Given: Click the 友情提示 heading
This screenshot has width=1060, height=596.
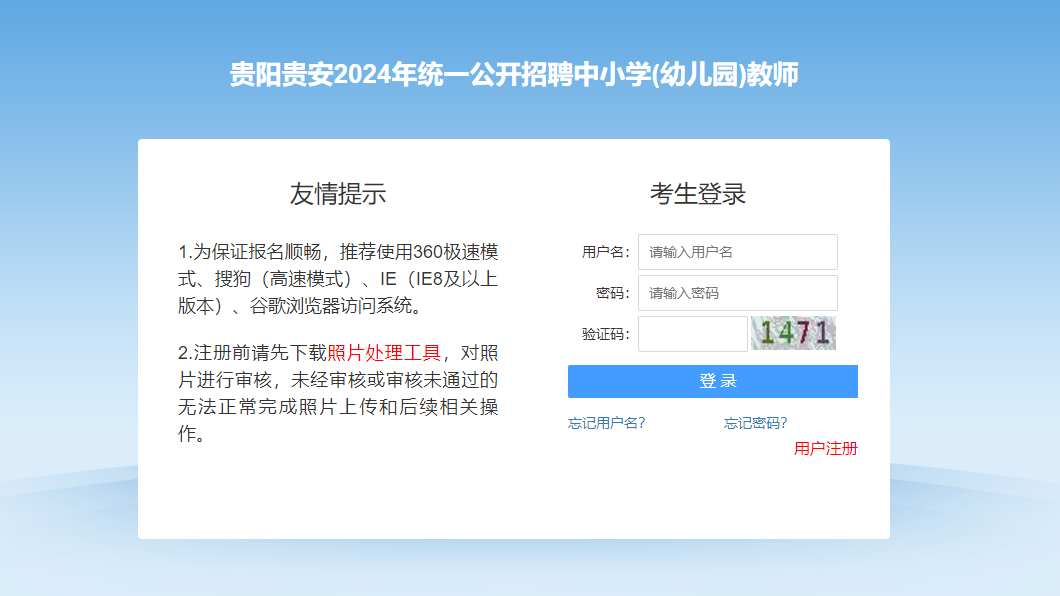Looking at the screenshot, I should click(338, 194).
